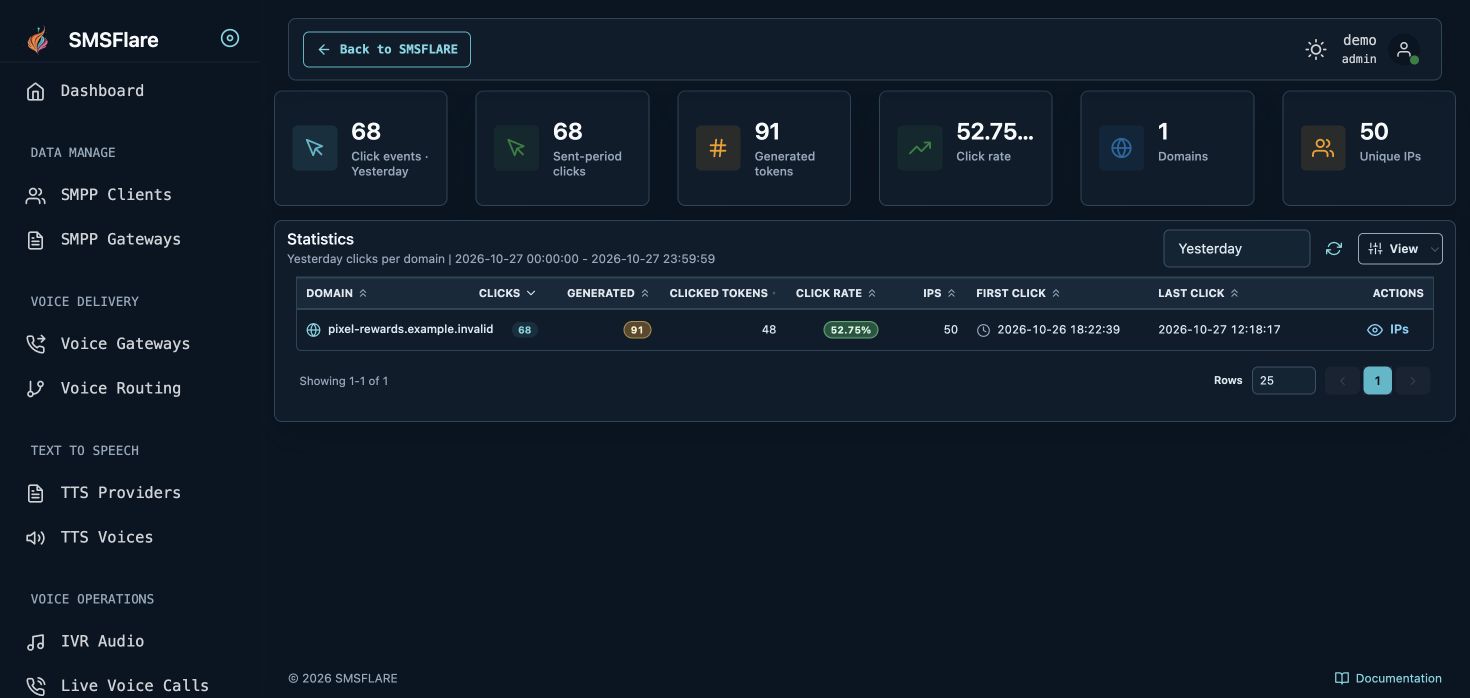Screen dimensions: 1470x698
Task: Click the IVR Audio music note icon
Action: [36, 642]
